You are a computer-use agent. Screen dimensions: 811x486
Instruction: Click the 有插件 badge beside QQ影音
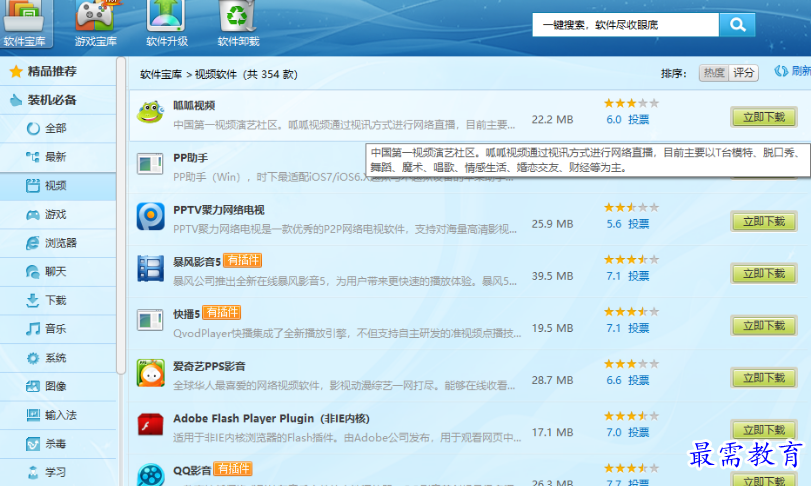pyautogui.click(x=233, y=468)
